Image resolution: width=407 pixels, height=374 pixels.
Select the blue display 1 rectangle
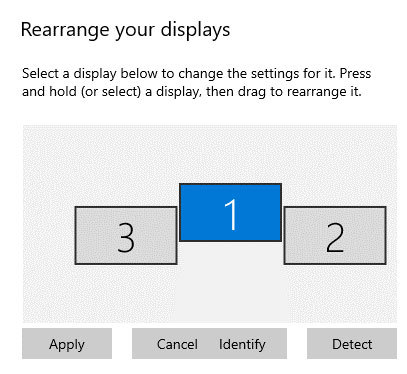click(230, 212)
